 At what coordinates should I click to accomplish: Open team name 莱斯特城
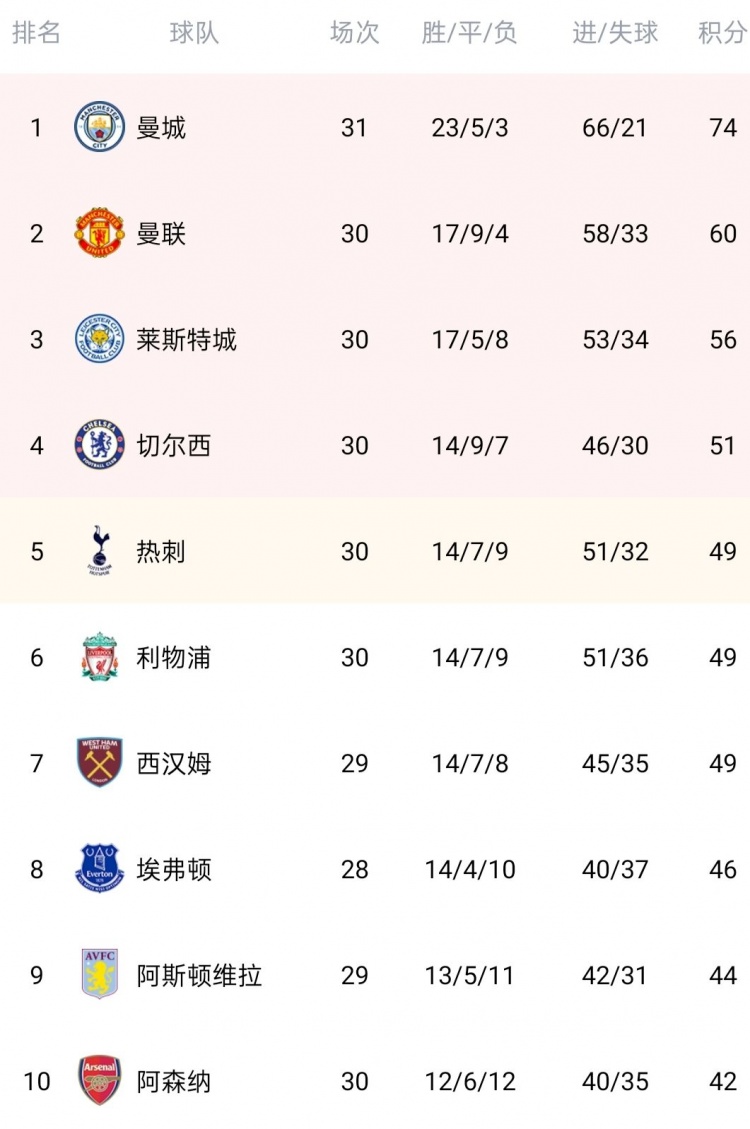tap(186, 339)
